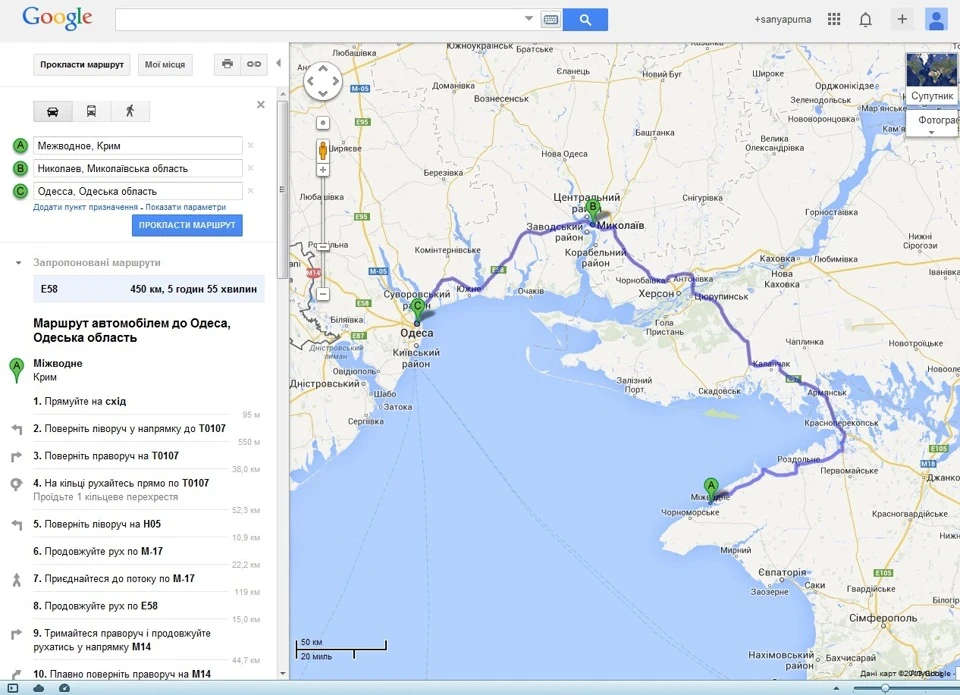Collapse the Запропоновані маршрути section

coord(18,263)
